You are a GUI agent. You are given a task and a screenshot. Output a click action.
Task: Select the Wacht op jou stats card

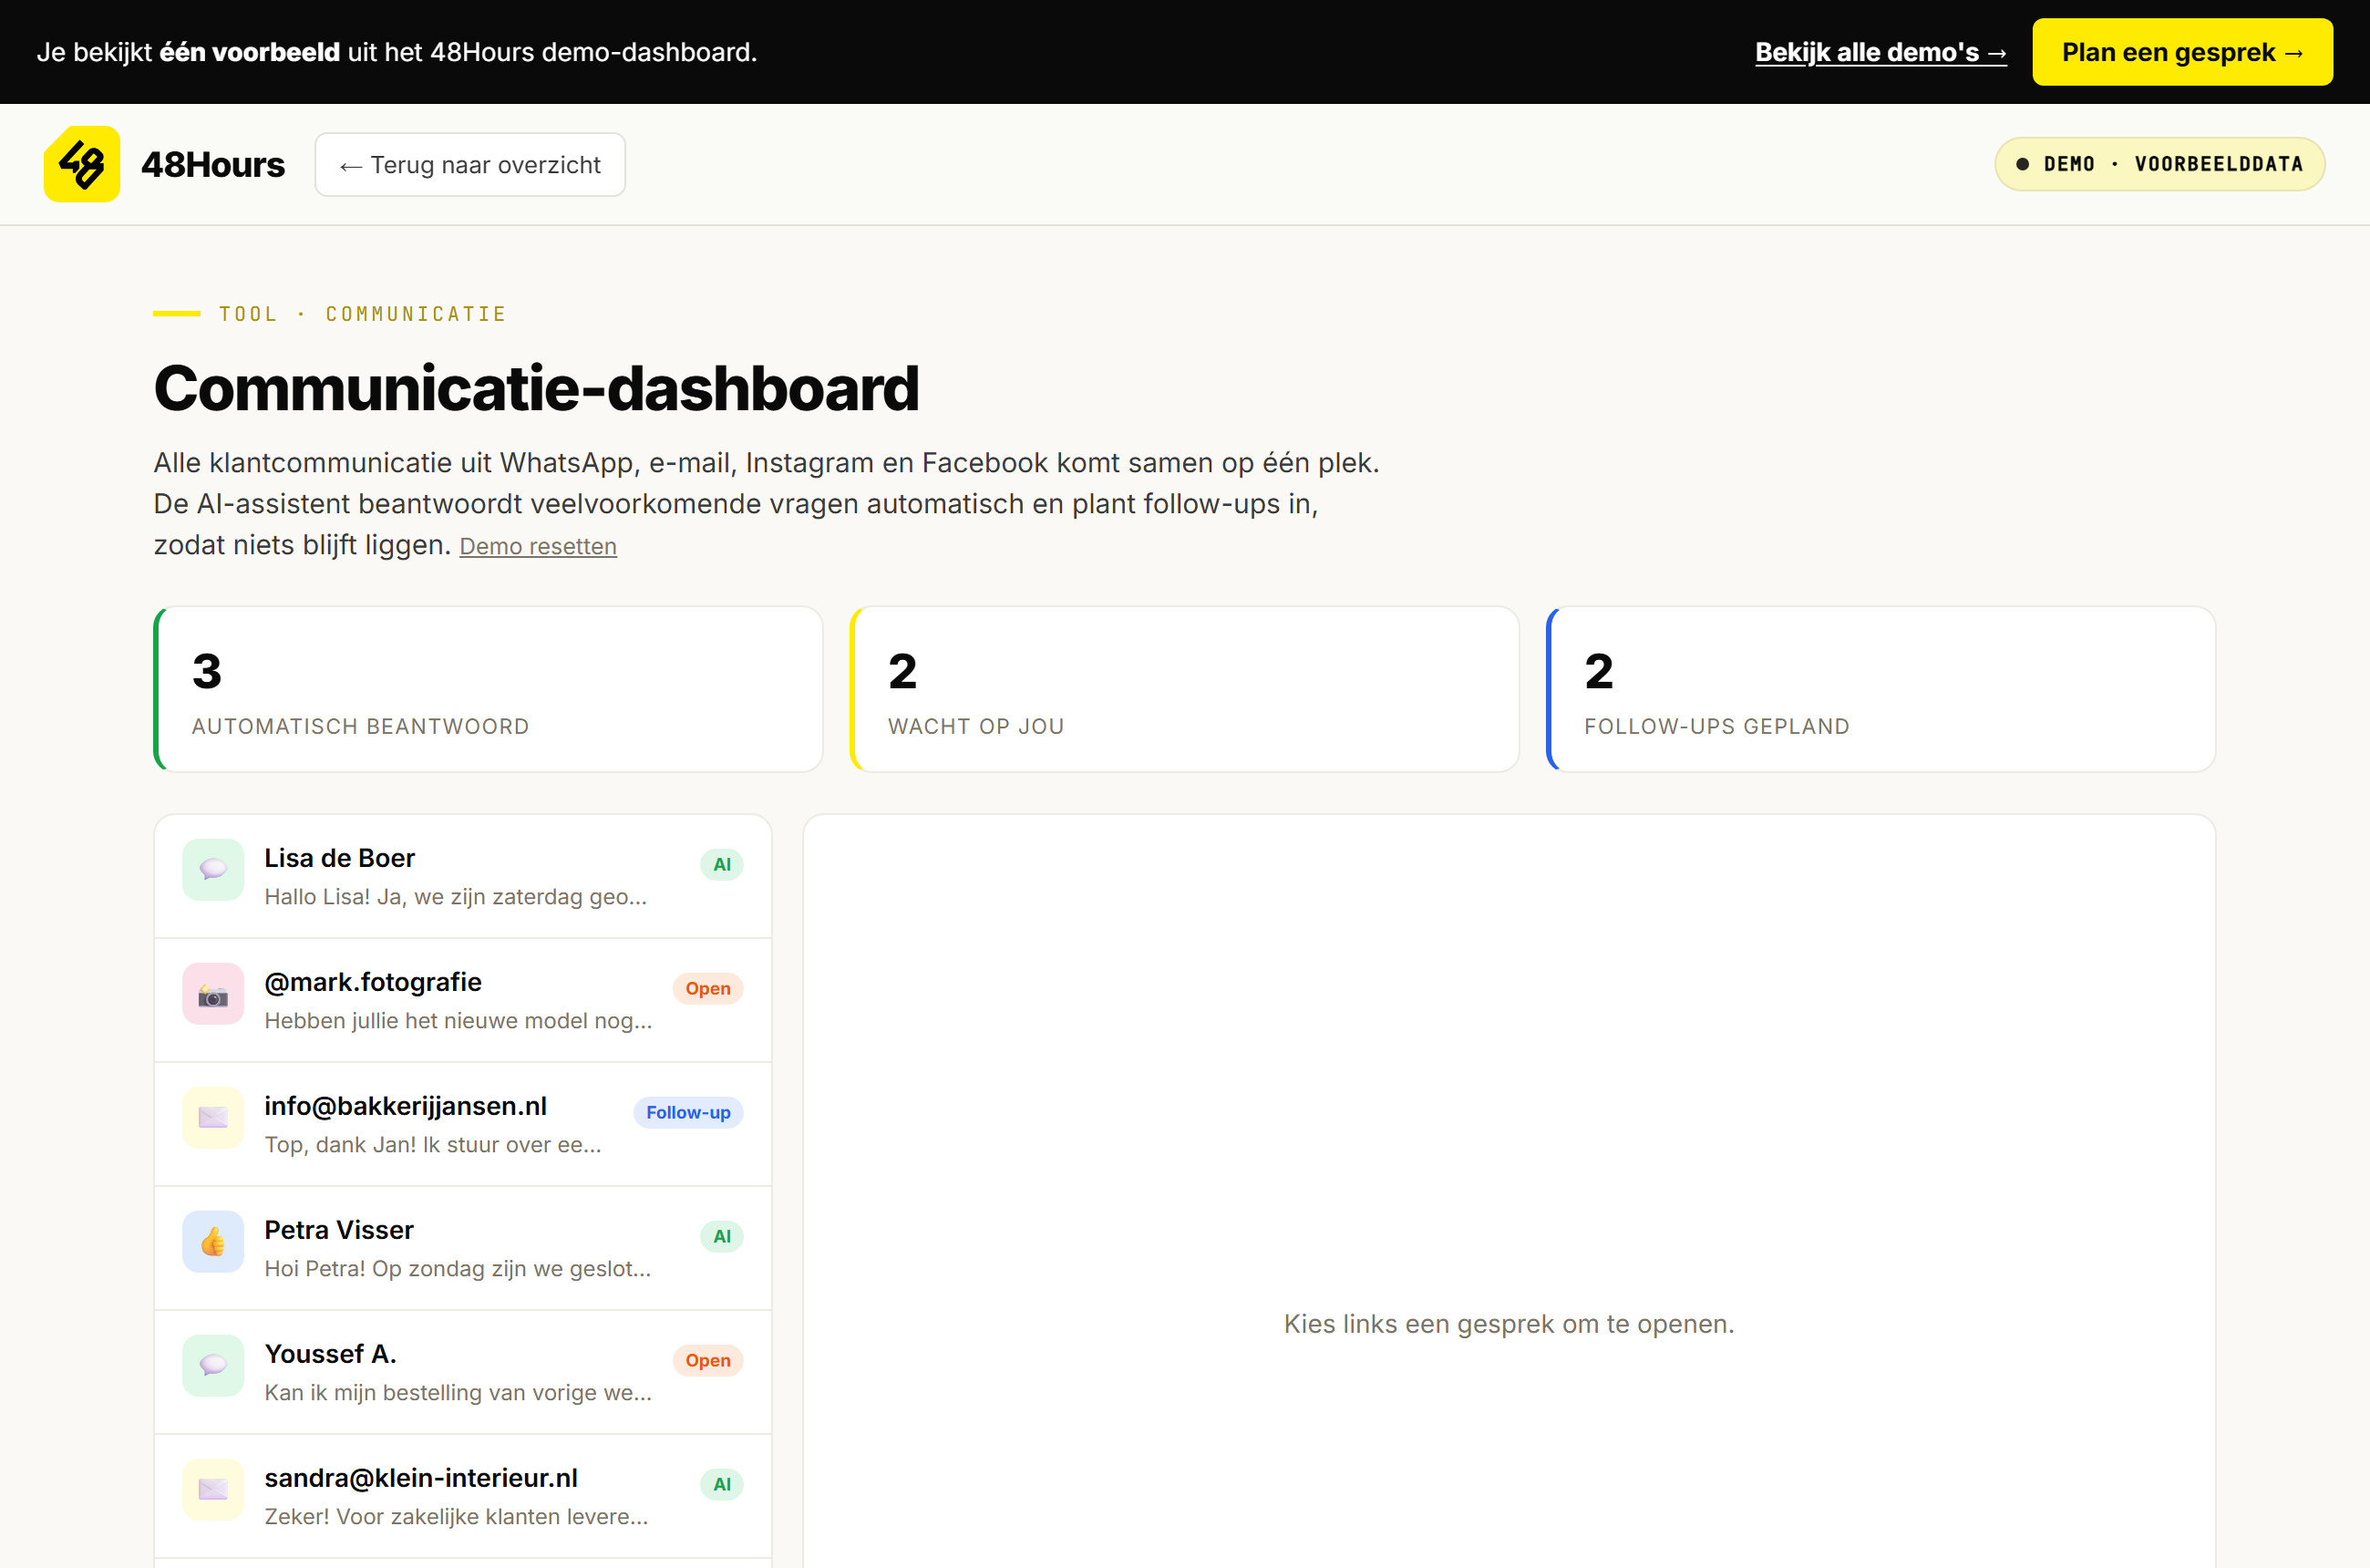tap(1184, 689)
